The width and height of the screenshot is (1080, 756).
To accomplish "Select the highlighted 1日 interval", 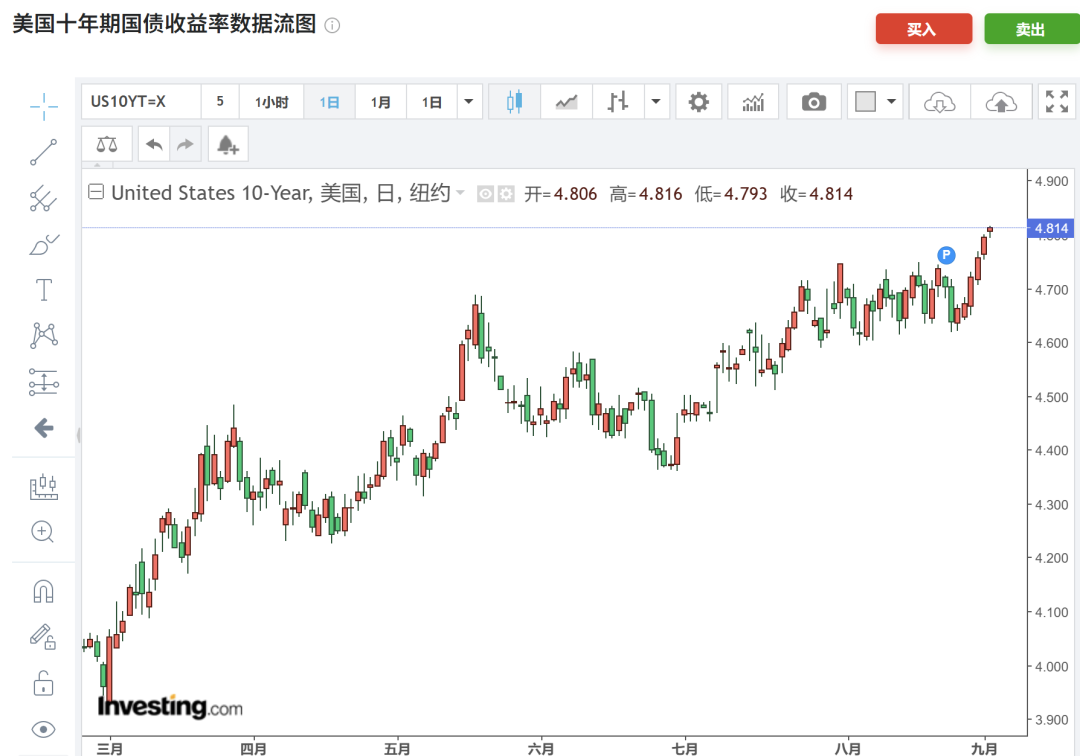I will pos(329,102).
